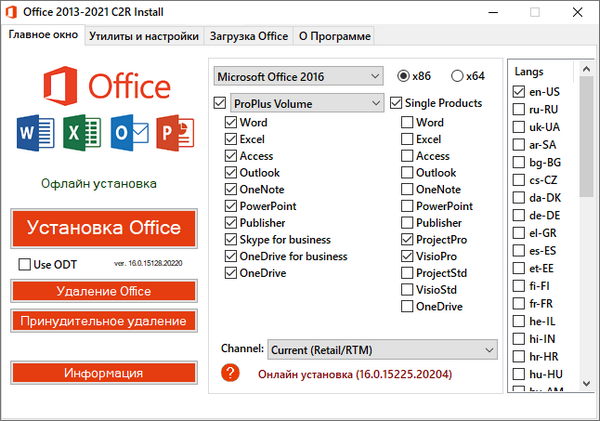The height and width of the screenshot is (421, 600).
Task: Click the red question mark help icon
Action: coord(232,372)
